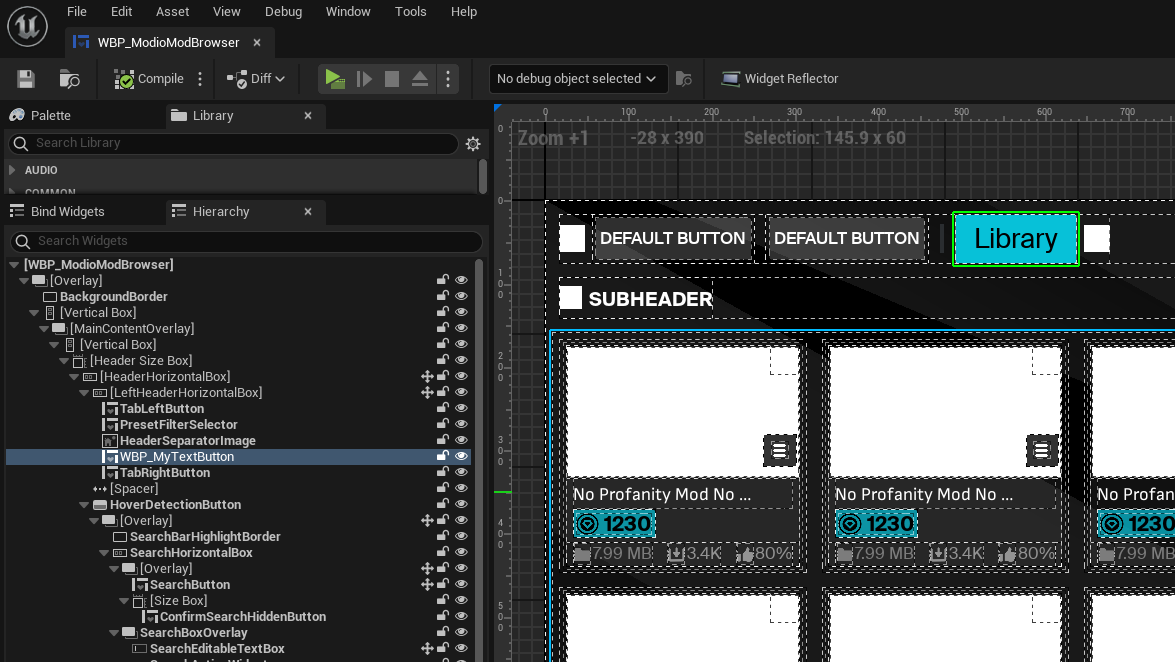
Task: Collapse the HoverDetectionButton tree node
Action: click(x=84, y=505)
